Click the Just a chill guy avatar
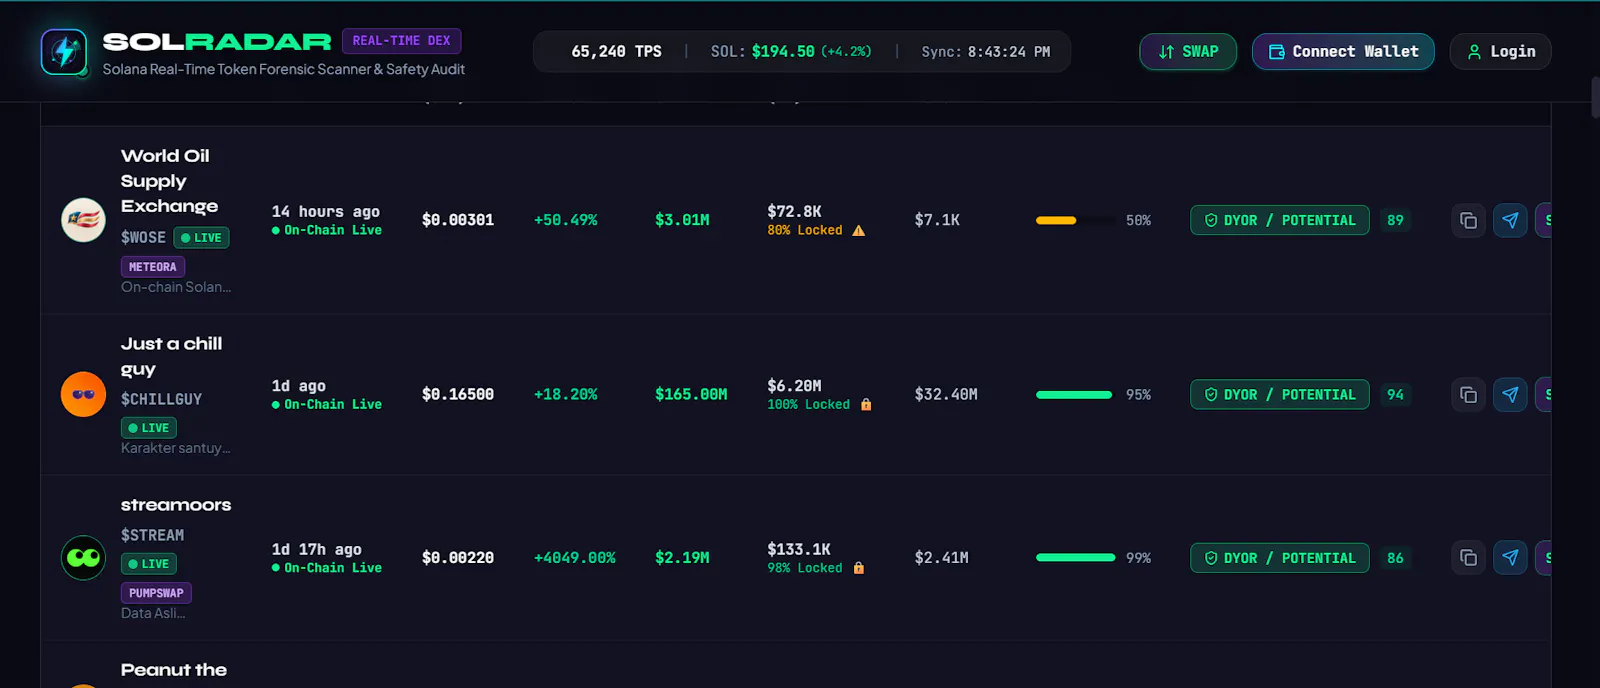Viewport: 1600px width, 688px height. tap(83, 395)
